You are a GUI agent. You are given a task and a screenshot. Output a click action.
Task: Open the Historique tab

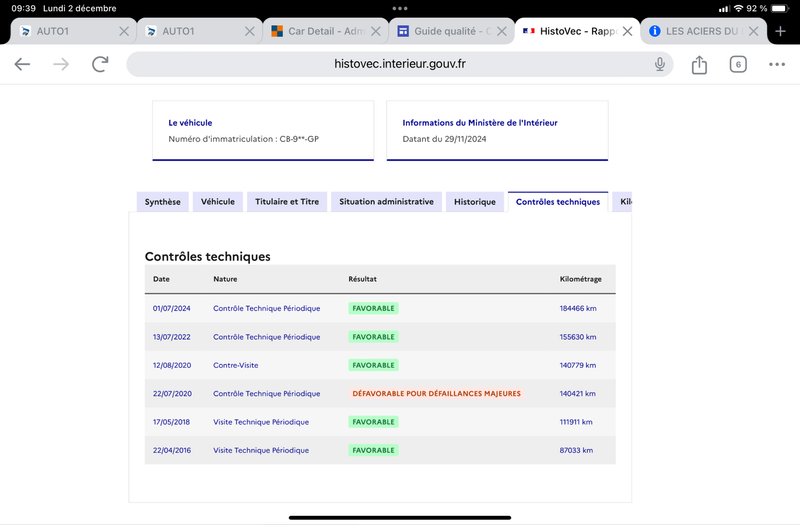pyautogui.click(x=475, y=202)
